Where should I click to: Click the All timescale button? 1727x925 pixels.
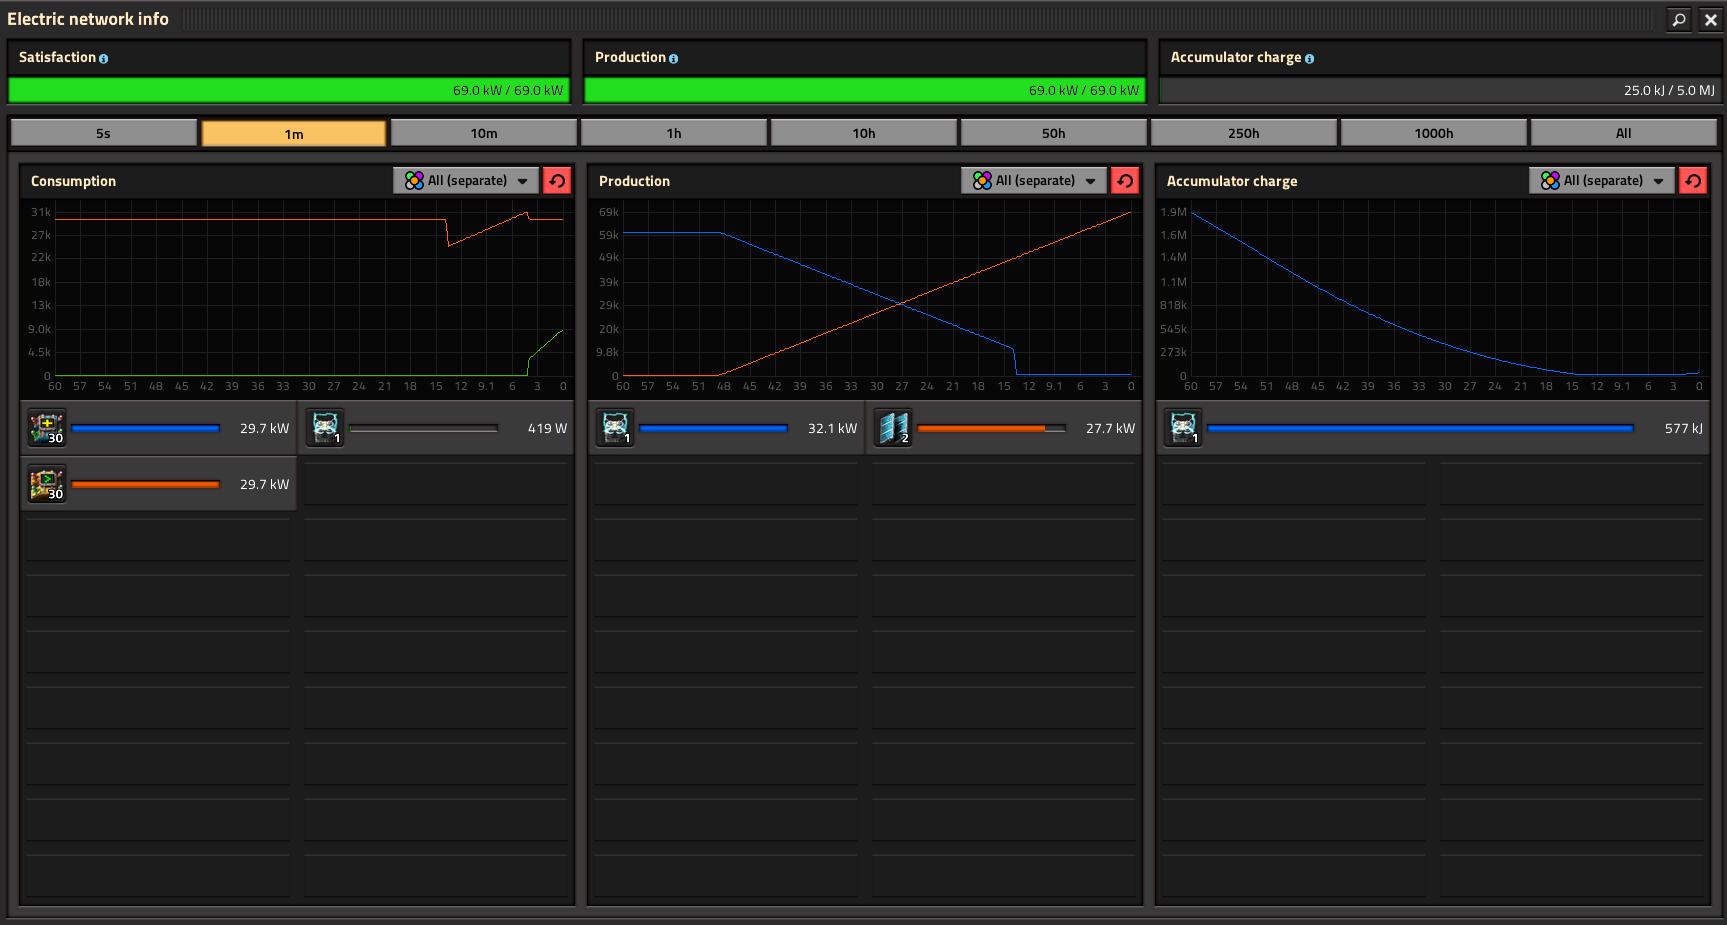pyautogui.click(x=1623, y=133)
